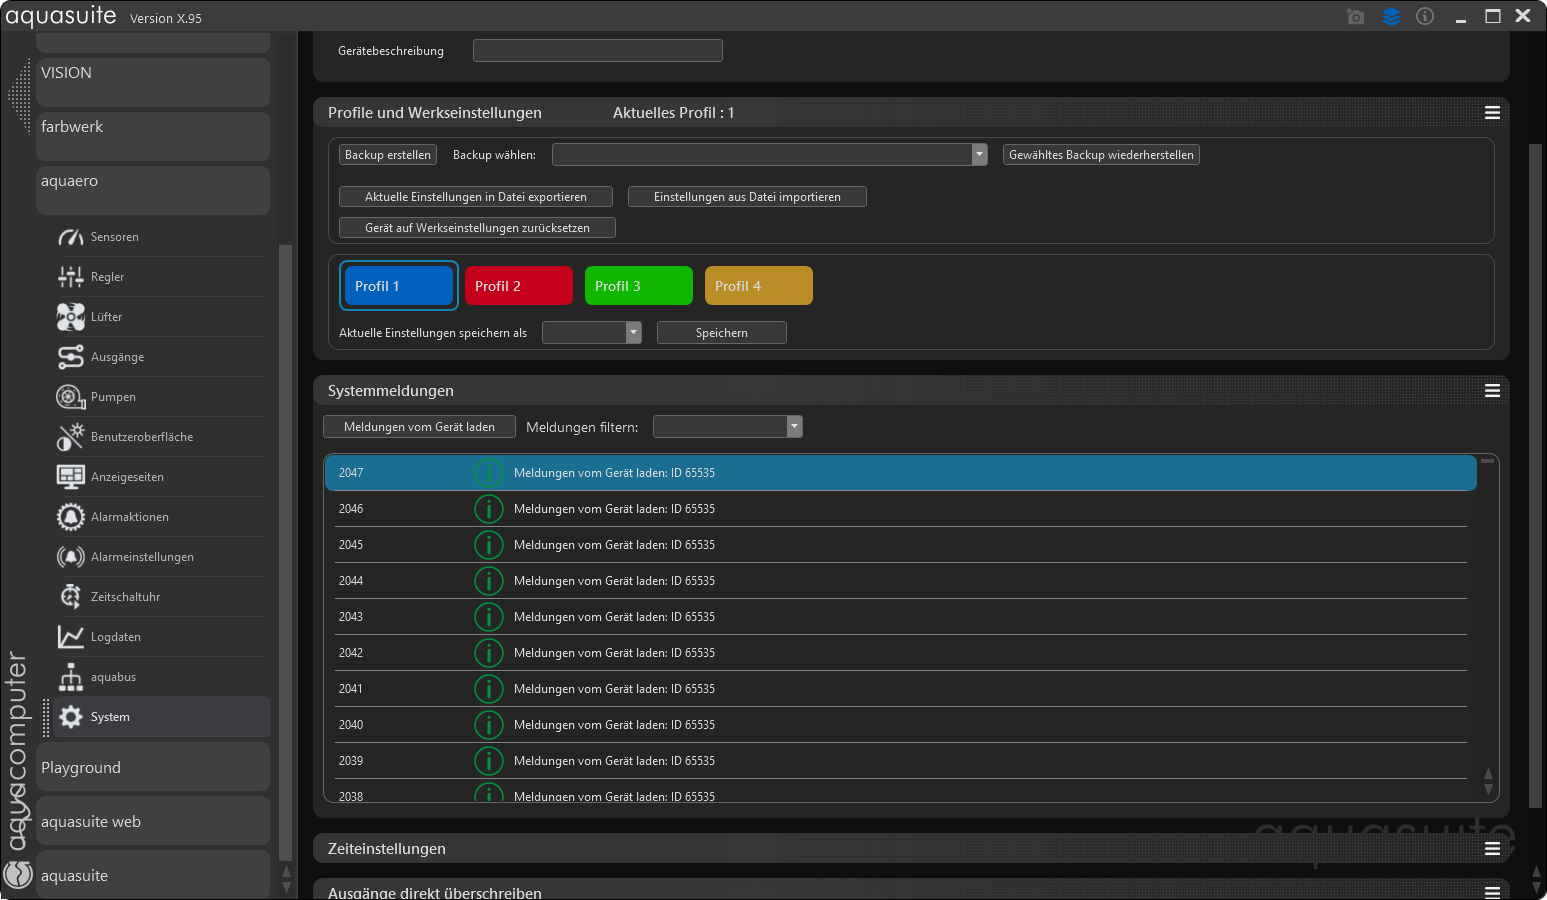
Task: Export current settings to file
Action: tap(476, 197)
